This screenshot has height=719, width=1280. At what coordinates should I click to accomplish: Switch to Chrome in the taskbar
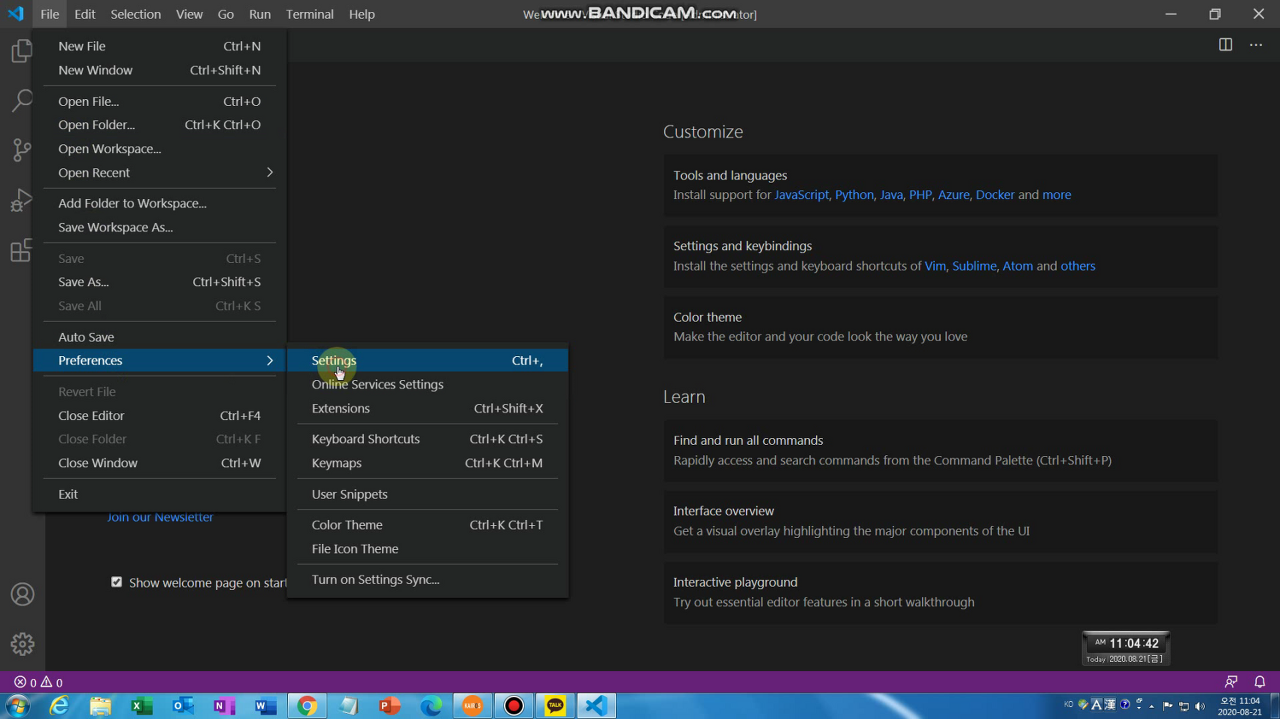(x=307, y=706)
